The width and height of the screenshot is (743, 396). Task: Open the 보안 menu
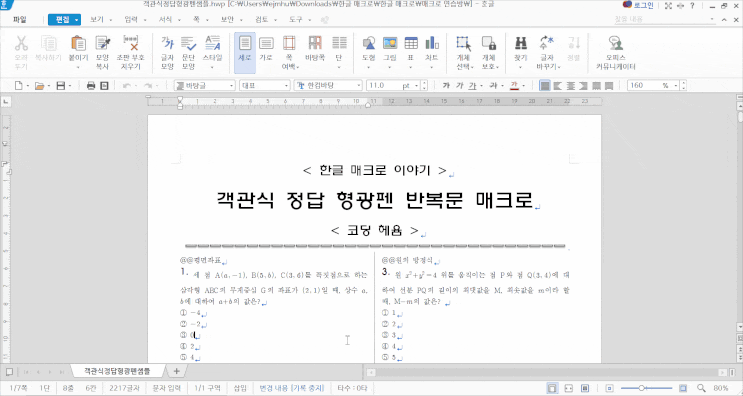coord(227,19)
